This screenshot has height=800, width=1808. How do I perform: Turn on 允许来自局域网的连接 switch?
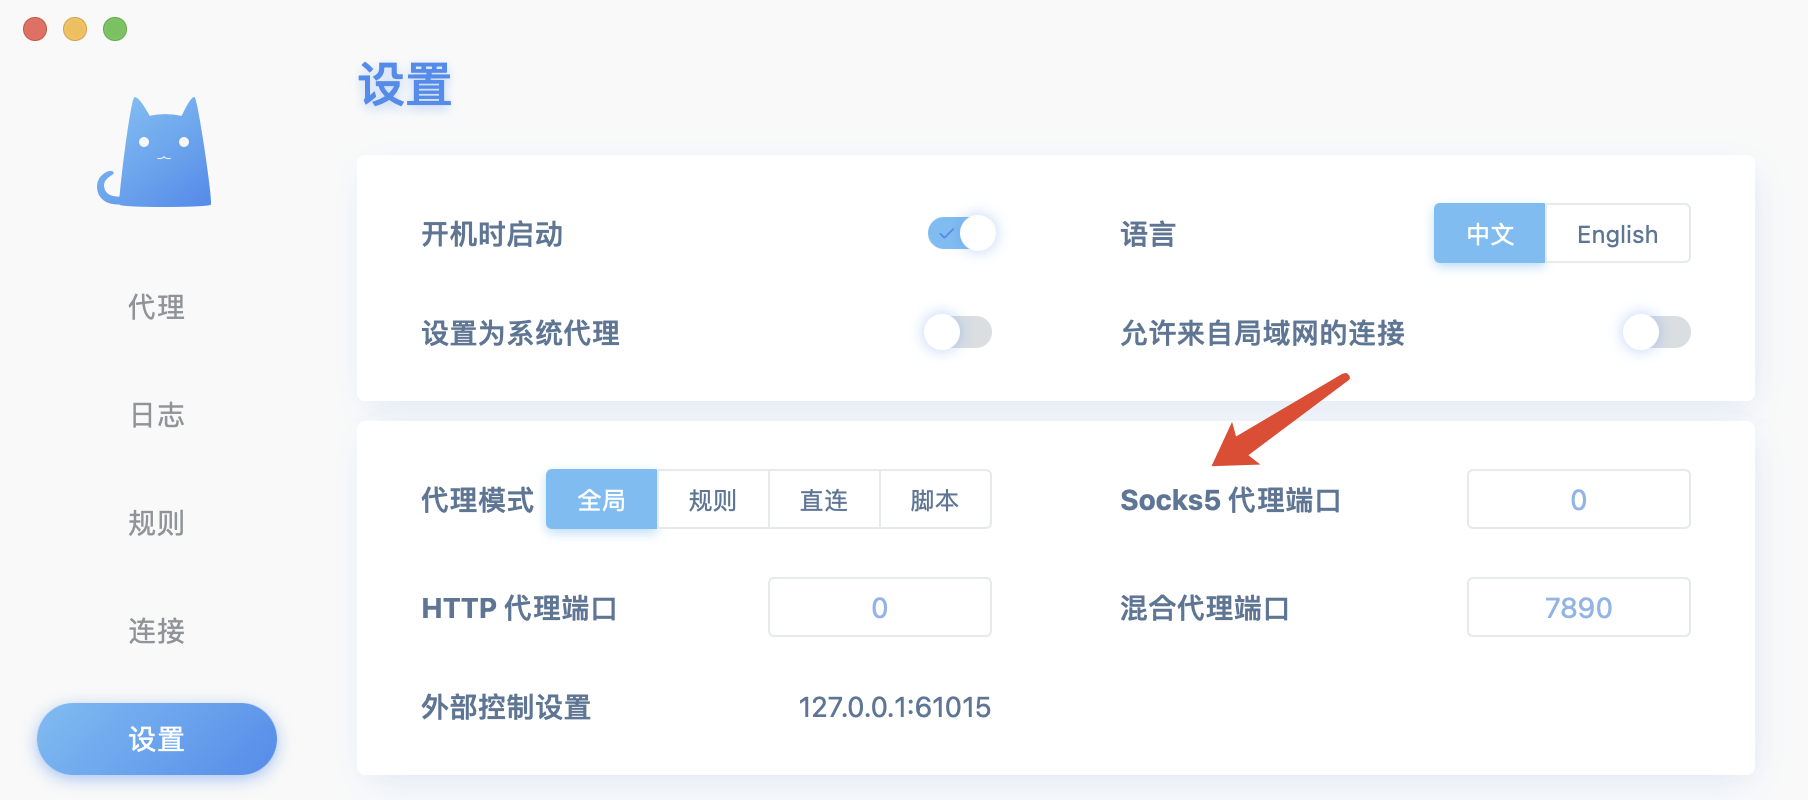[x=1656, y=332]
